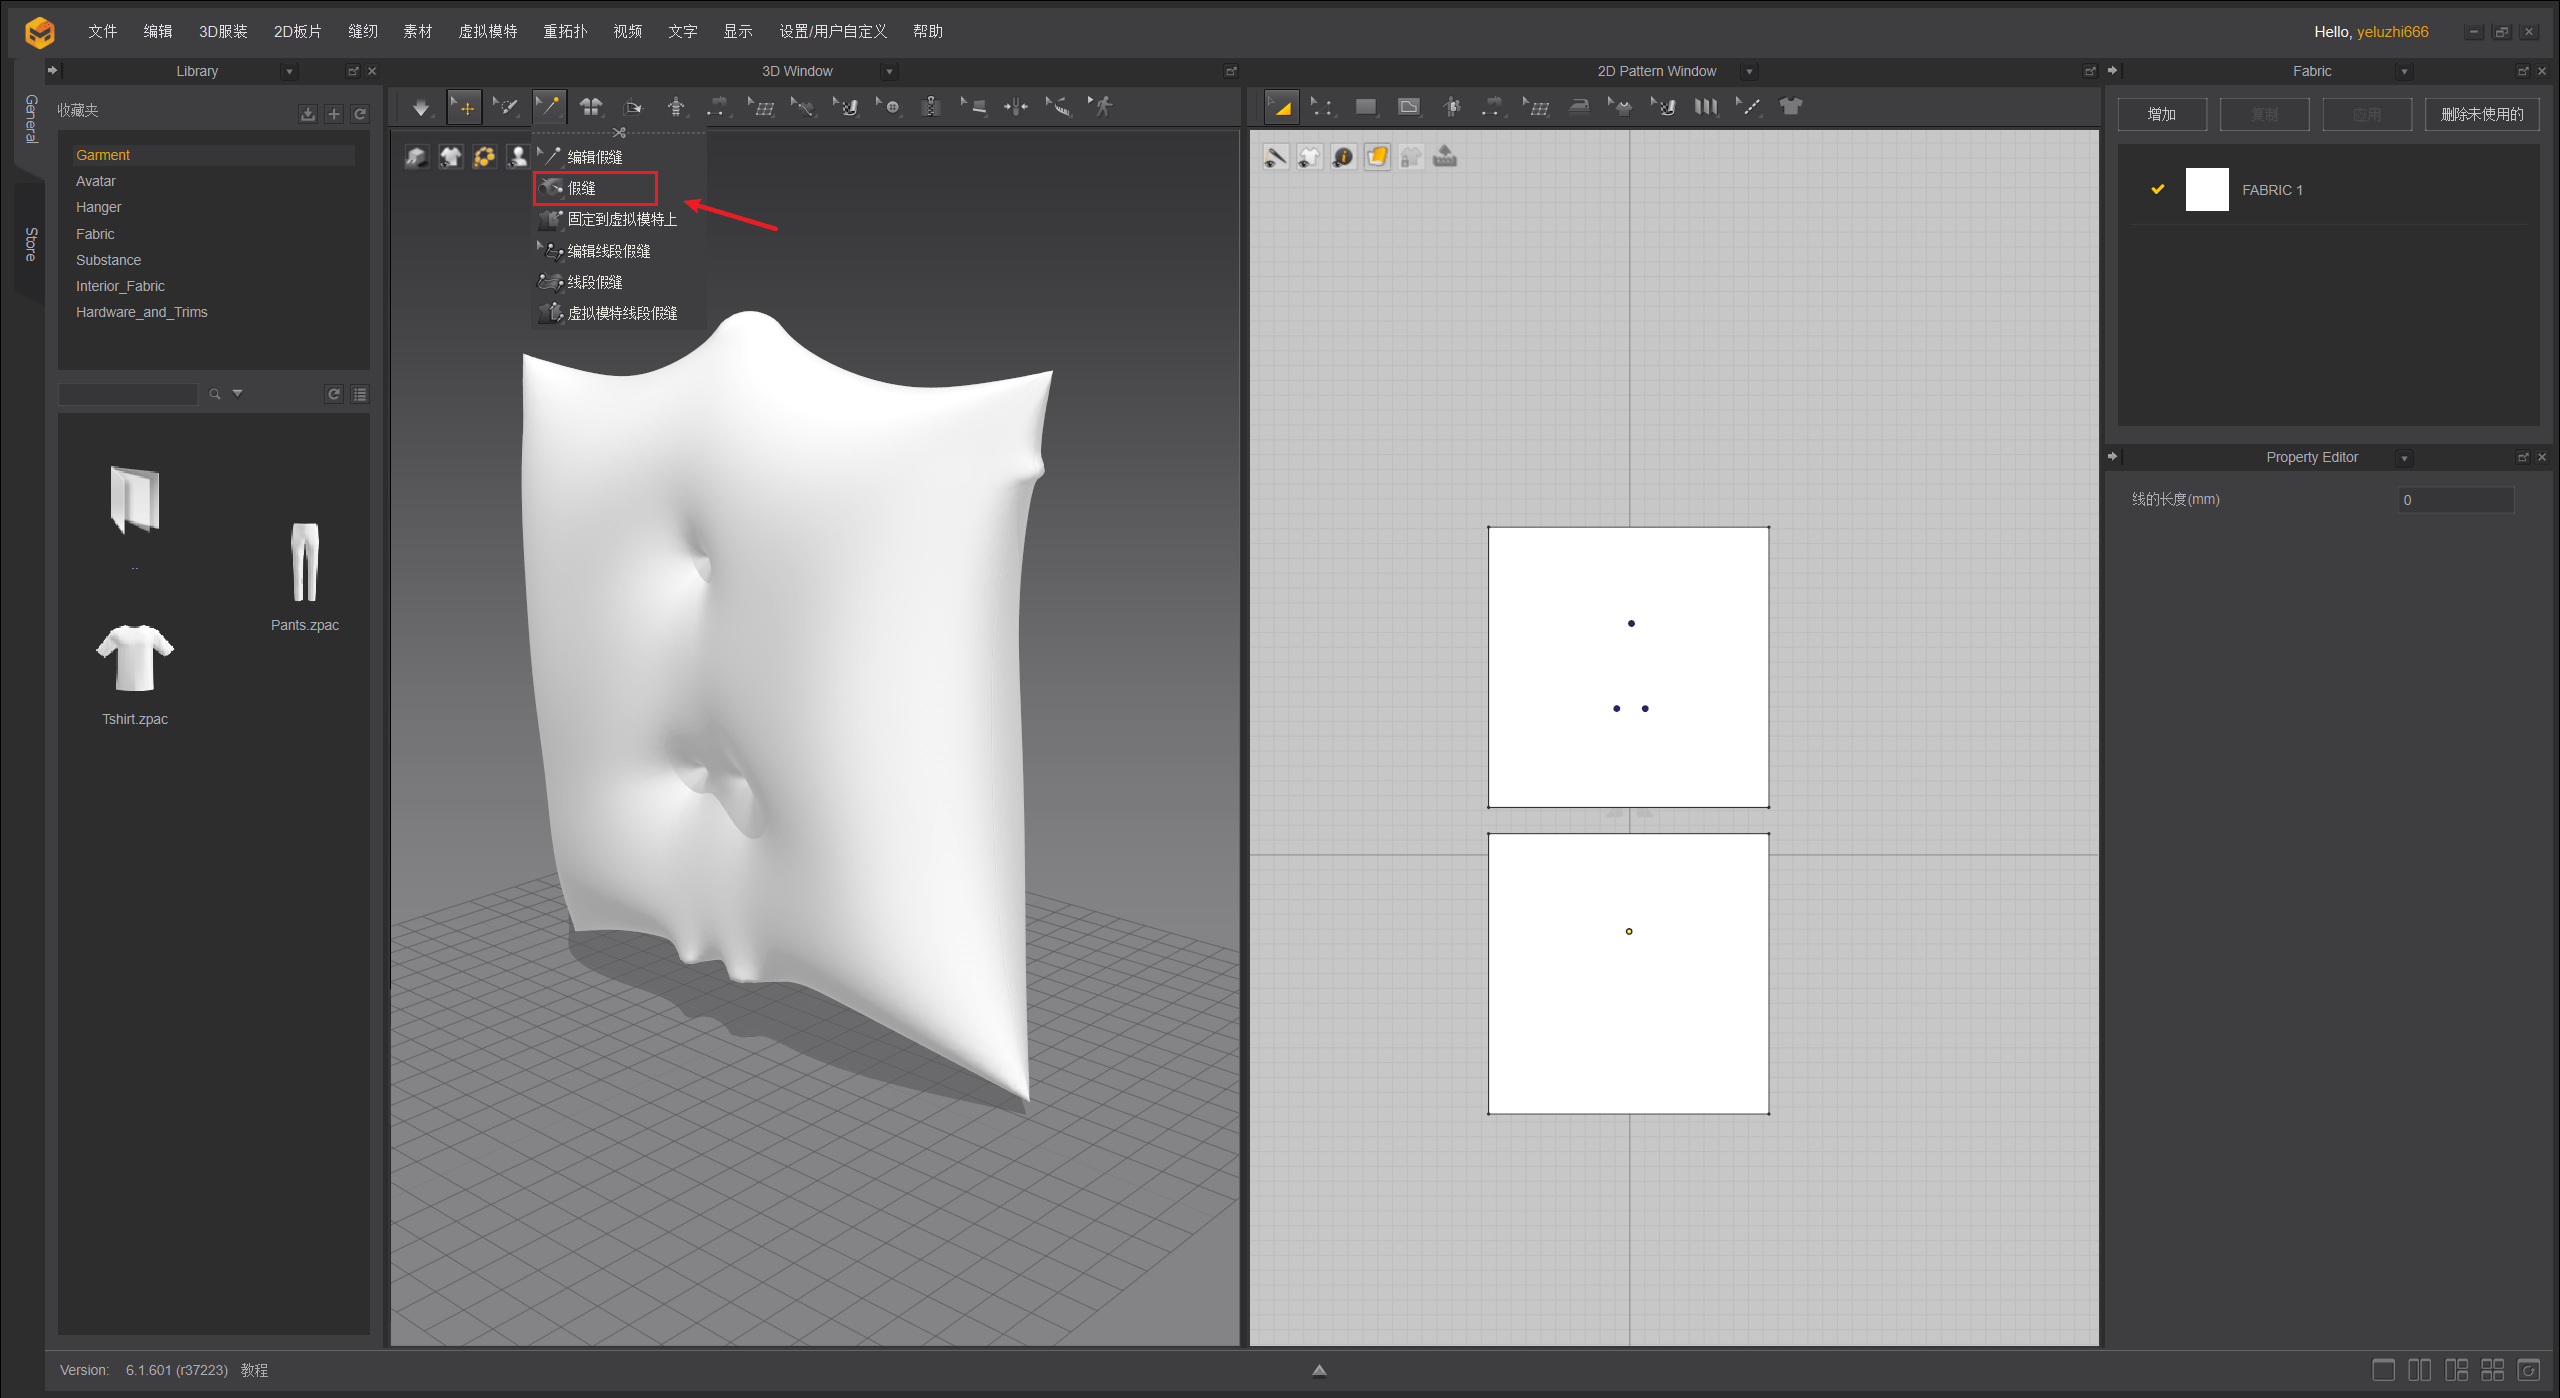Open the 虚拟模特 menu
This screenshot has height=1398, width=2560.
click(487, 31)
